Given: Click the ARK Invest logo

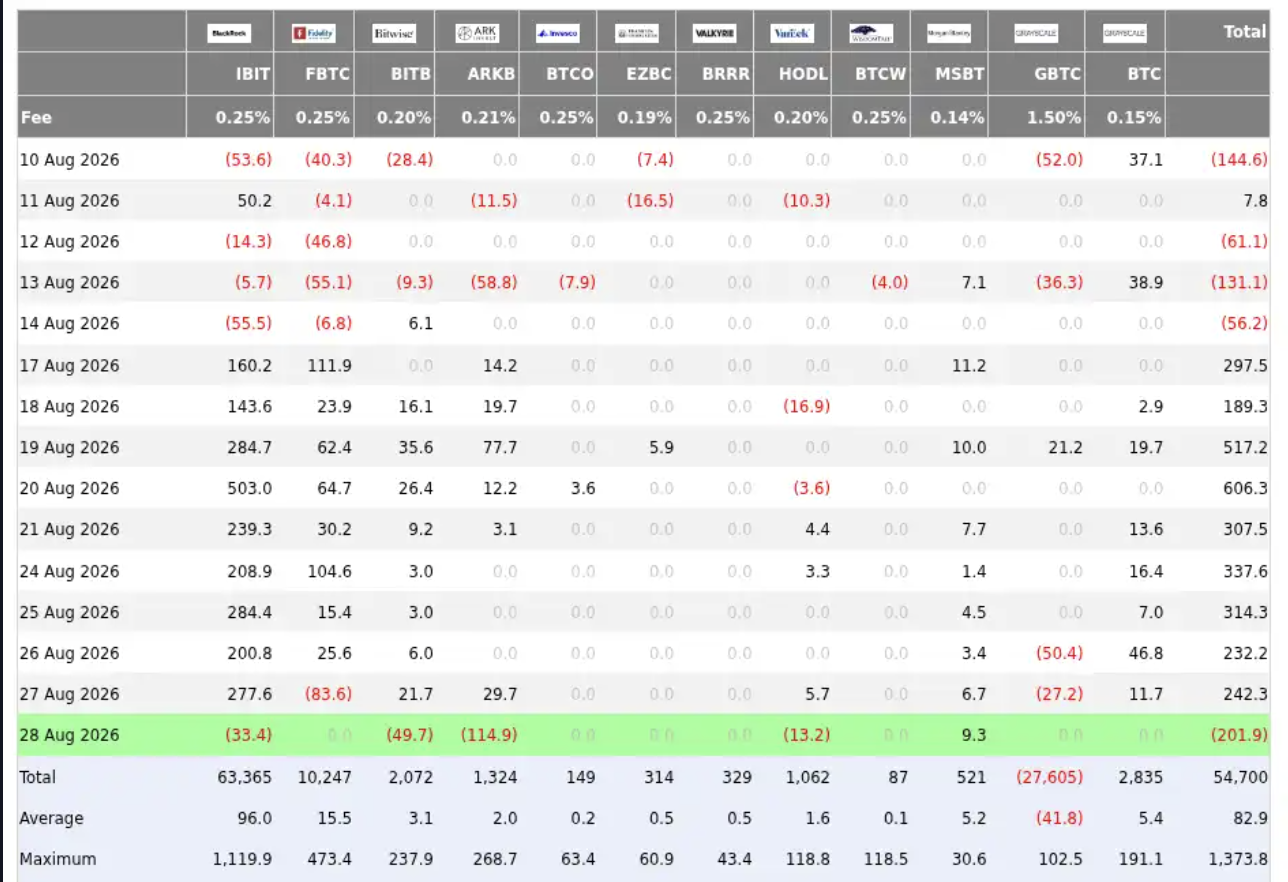Looking at the screenshot, I should tap(478, 34).
